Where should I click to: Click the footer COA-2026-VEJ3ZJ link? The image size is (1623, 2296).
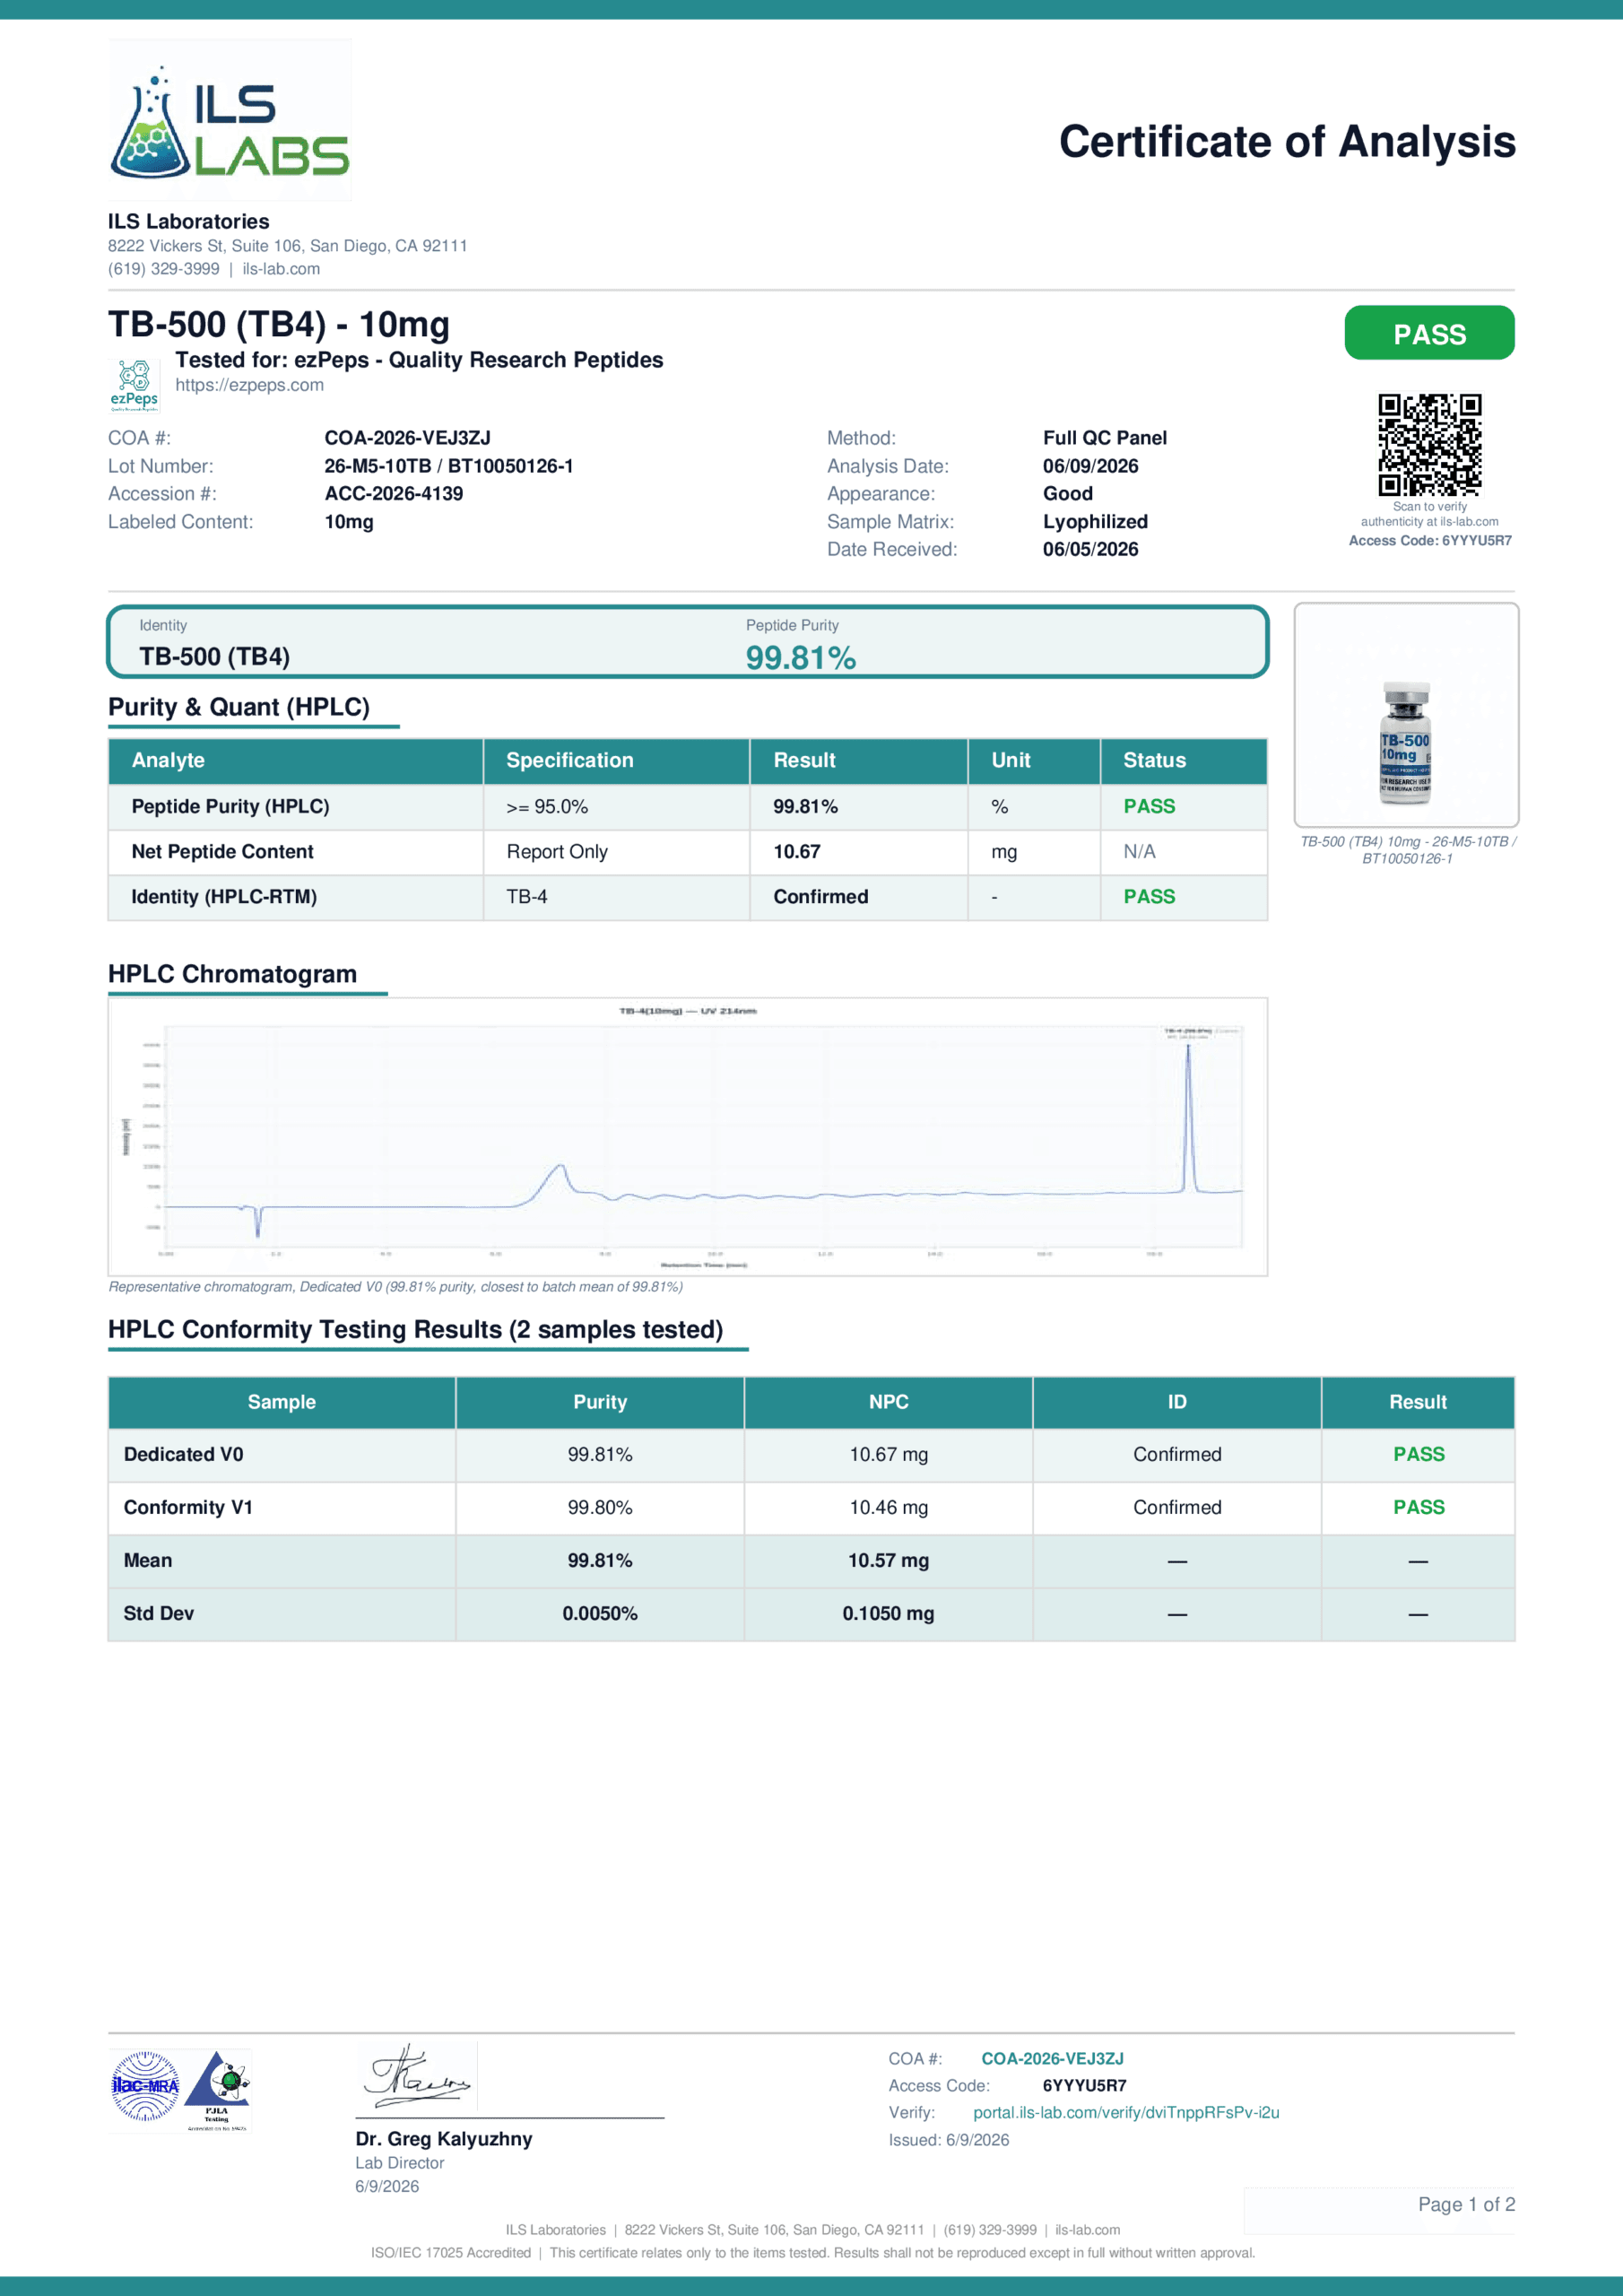(1052, 2059)
